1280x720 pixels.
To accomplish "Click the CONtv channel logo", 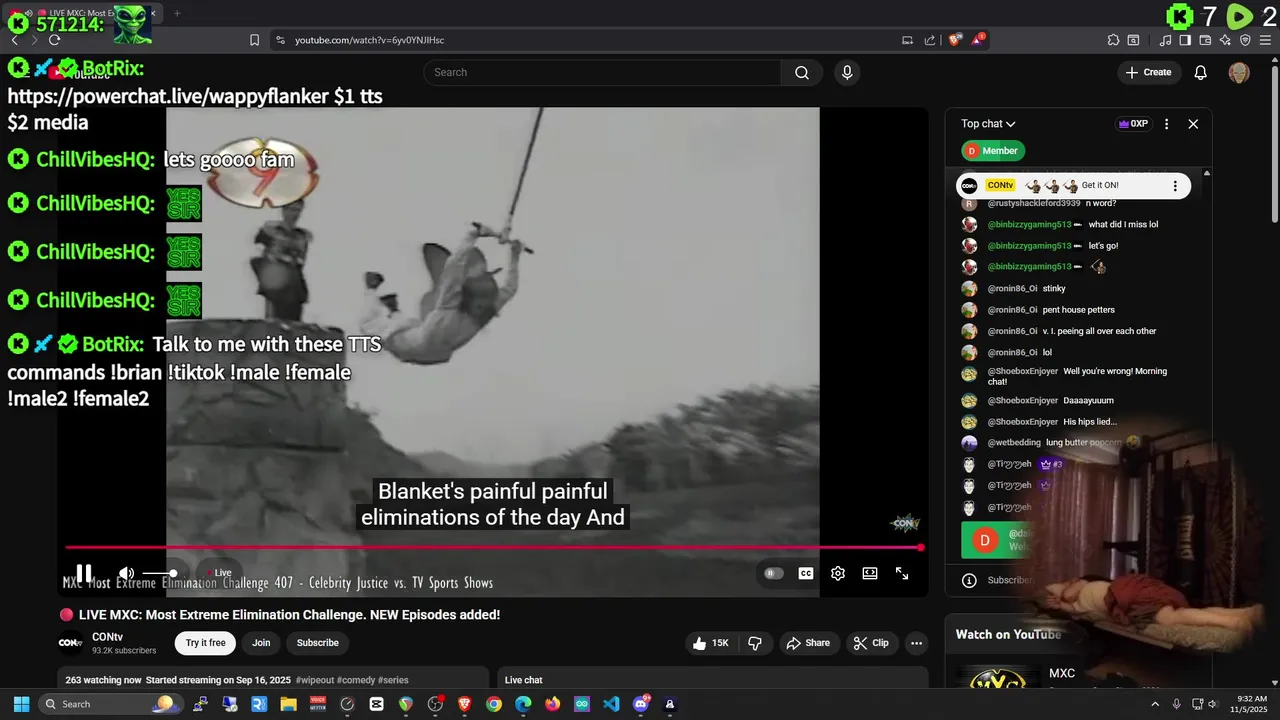I will point(70,643).
